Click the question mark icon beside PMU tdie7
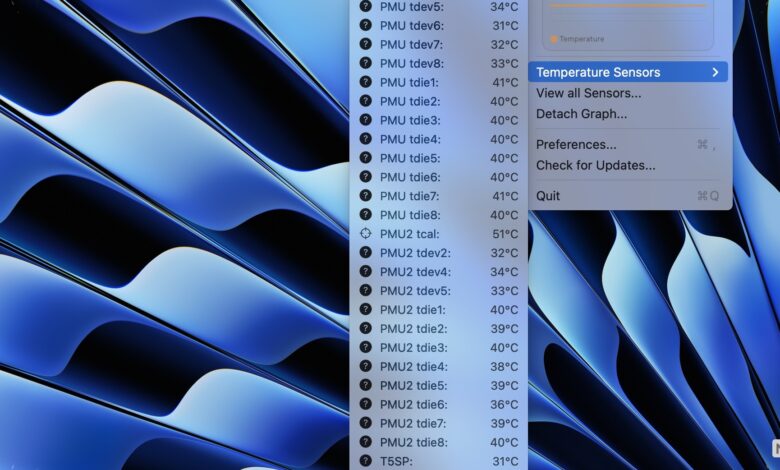This screenshot has height=470, width=780. 366,195
